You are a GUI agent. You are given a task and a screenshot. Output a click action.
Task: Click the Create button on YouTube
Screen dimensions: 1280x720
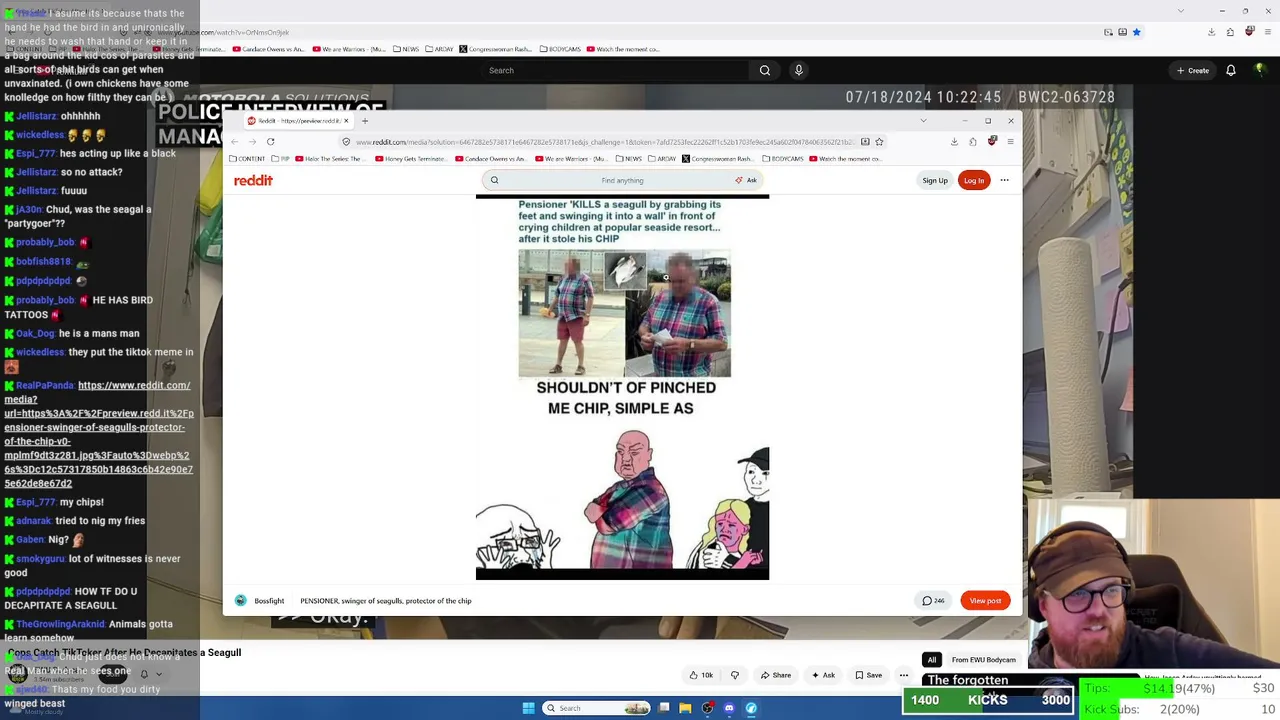tap(1193, 70)
